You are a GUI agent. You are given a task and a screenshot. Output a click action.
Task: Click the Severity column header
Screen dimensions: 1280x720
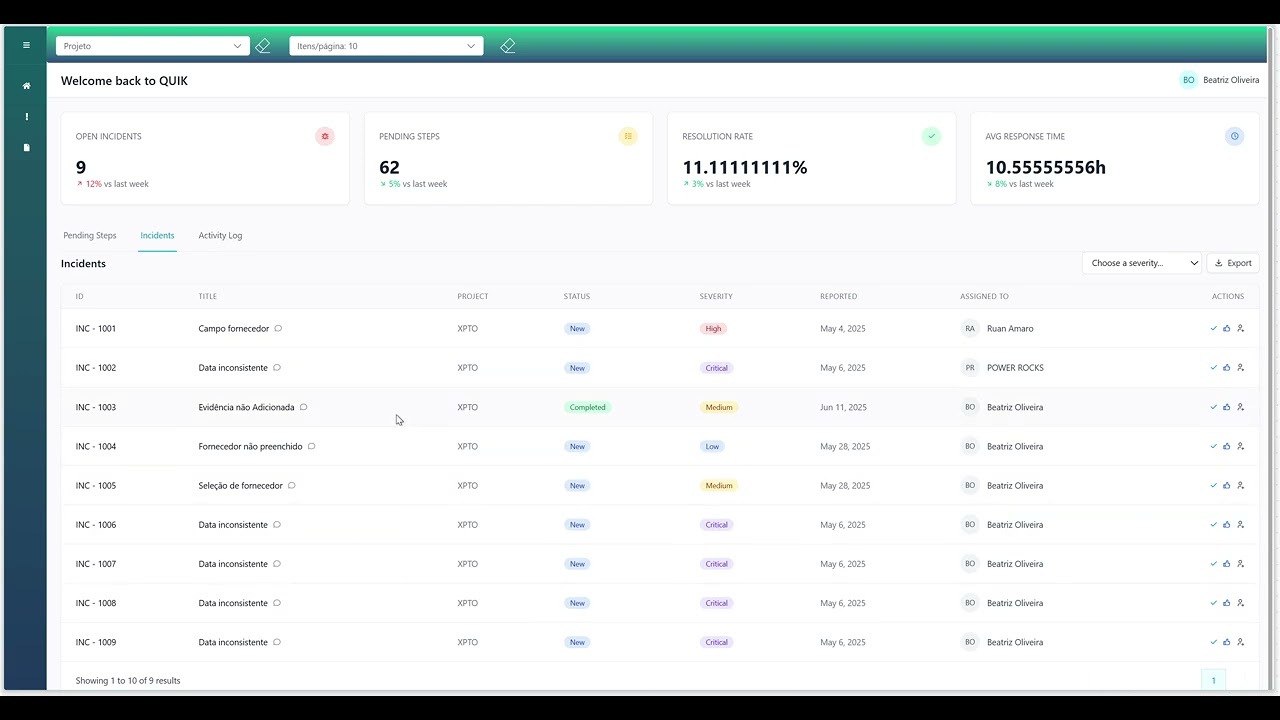pyautogui.click(x=716, y=296)
